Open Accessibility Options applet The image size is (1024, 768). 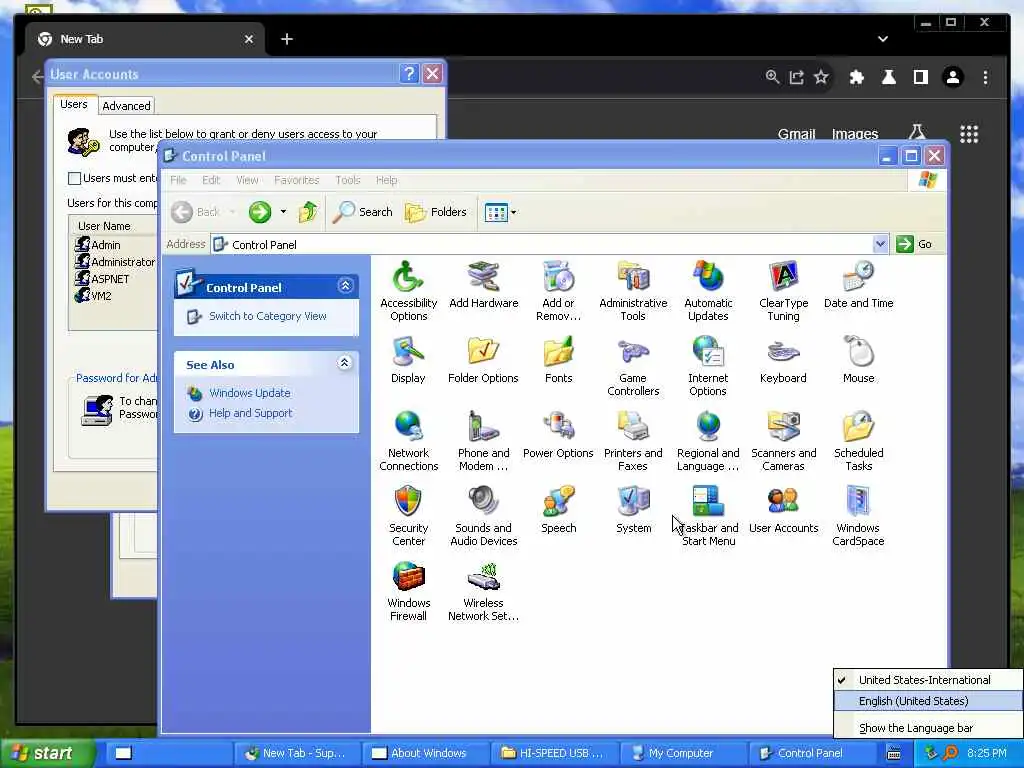(408, 291)
